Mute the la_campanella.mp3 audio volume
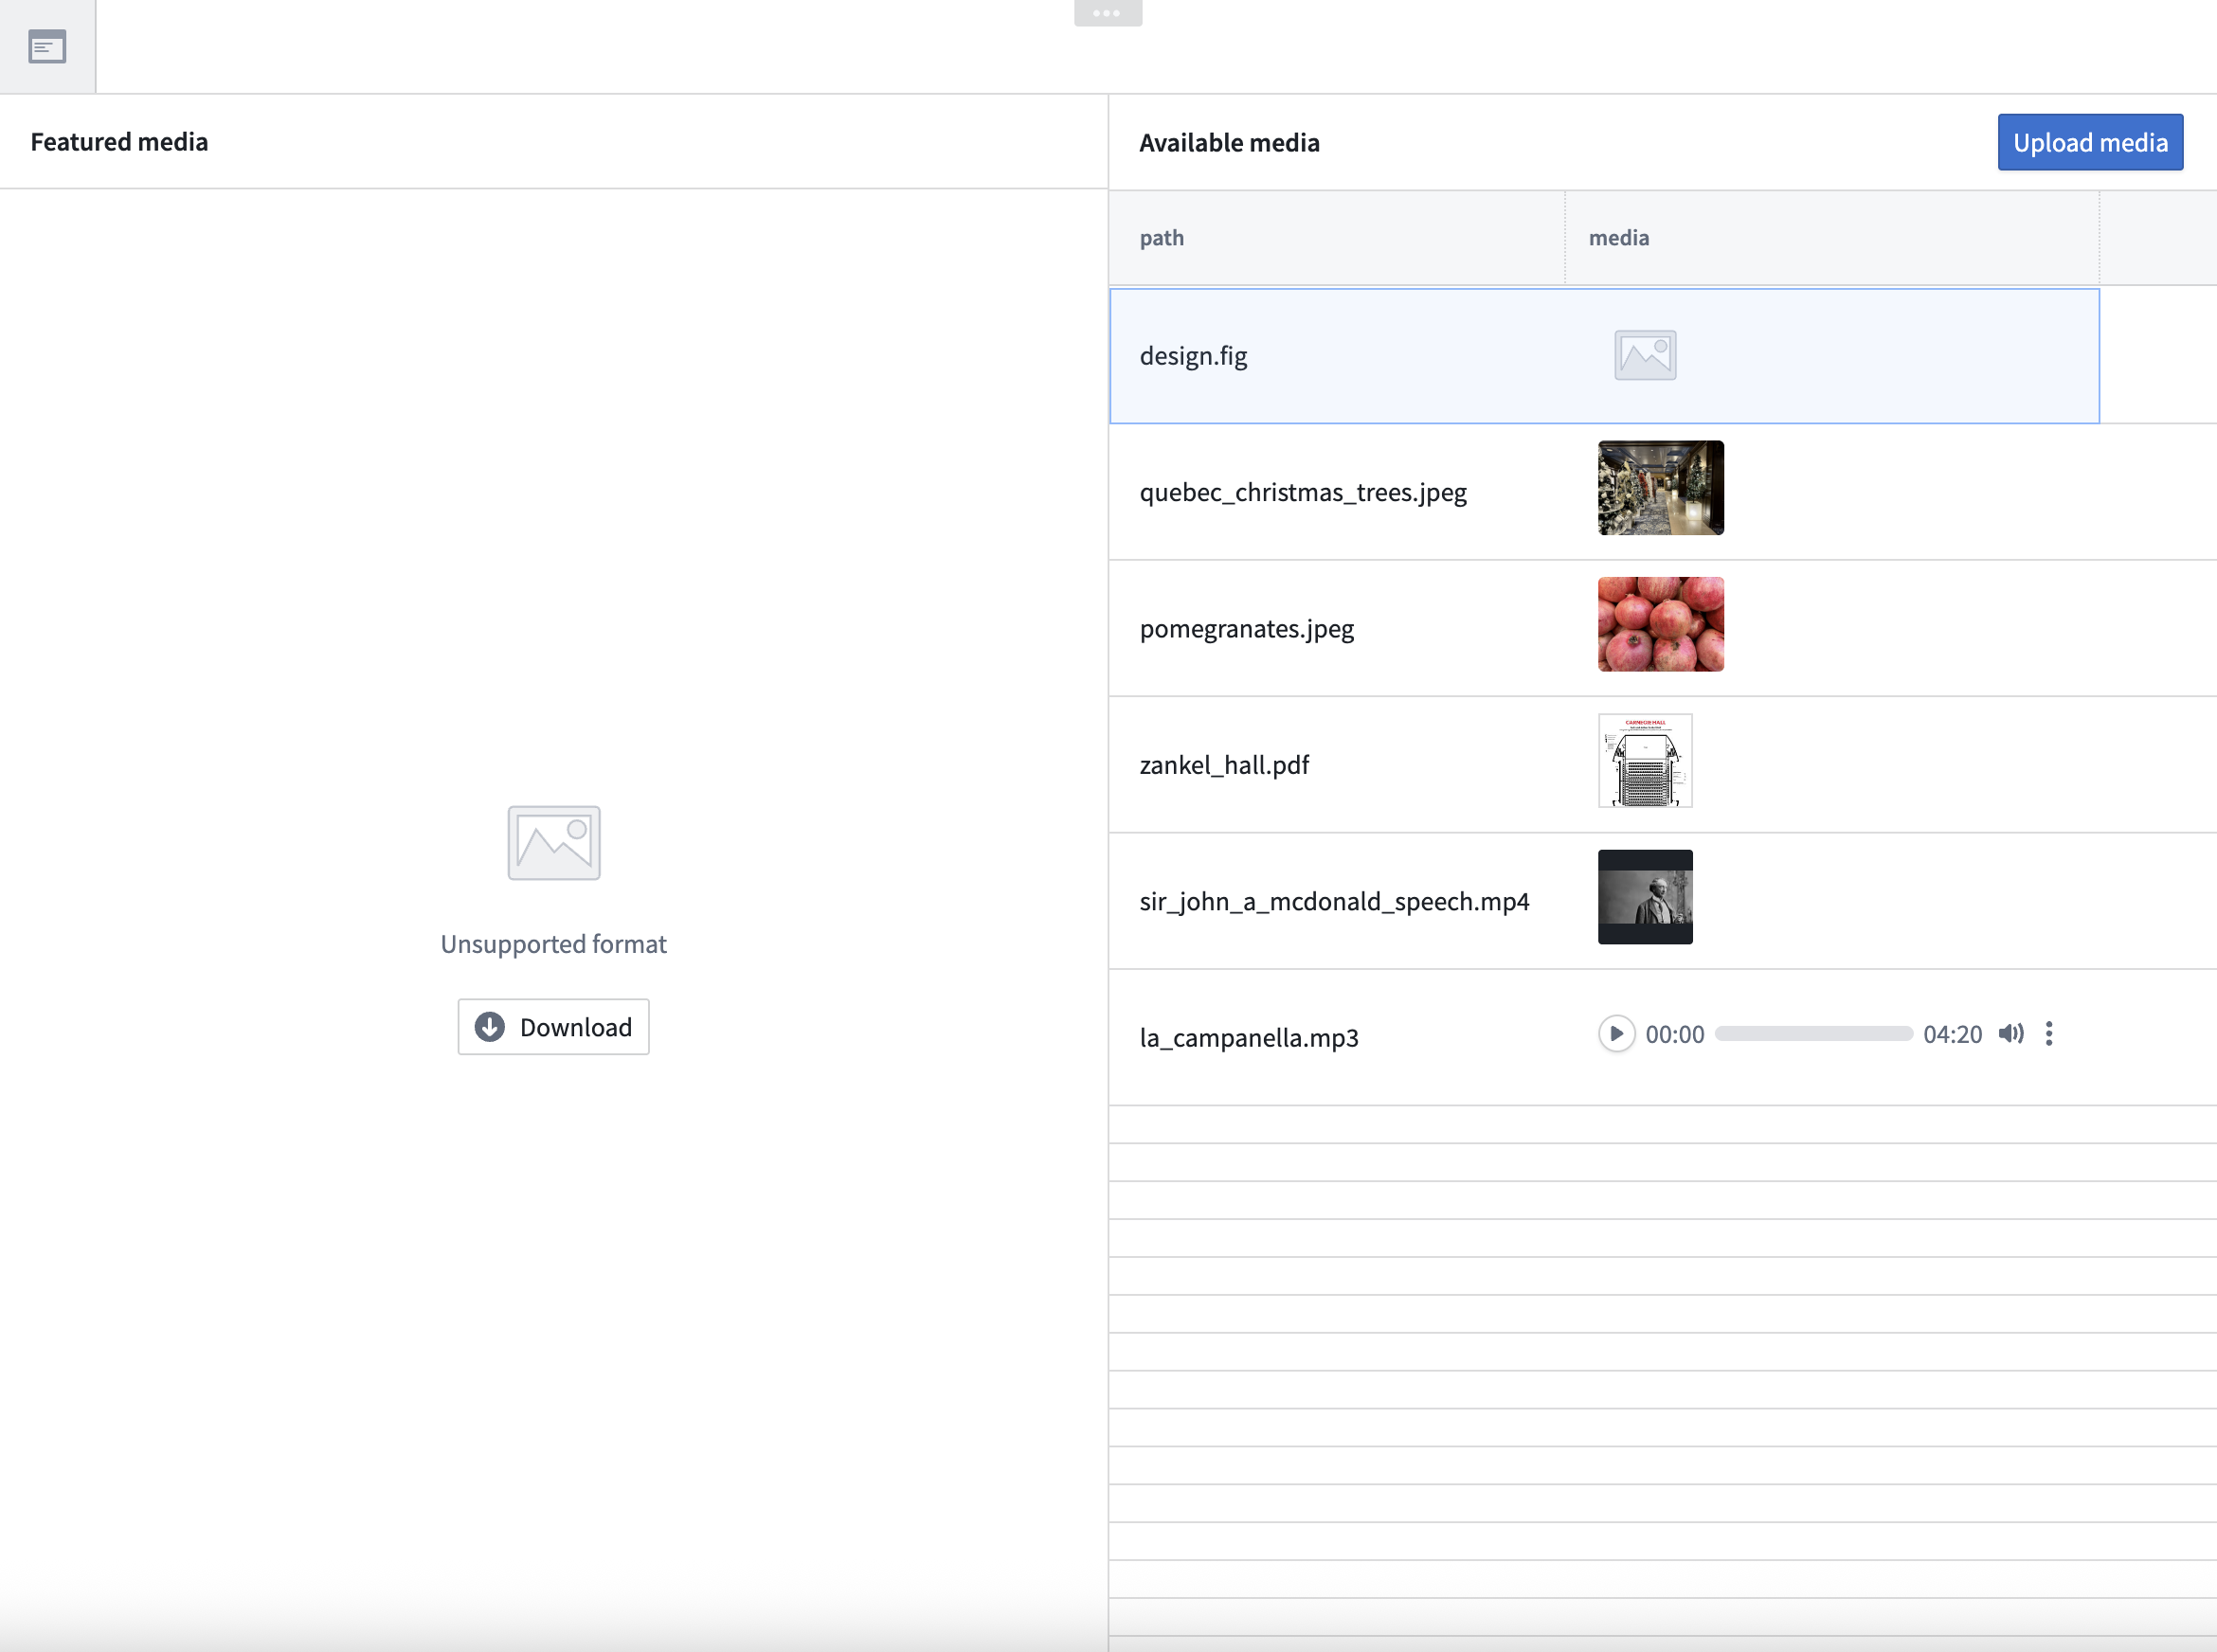2217x1652 pixels. [2010, 1034]
